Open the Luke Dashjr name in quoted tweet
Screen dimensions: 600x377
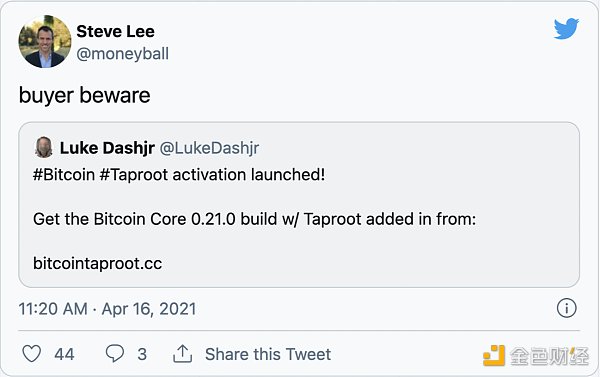[107, 148]
